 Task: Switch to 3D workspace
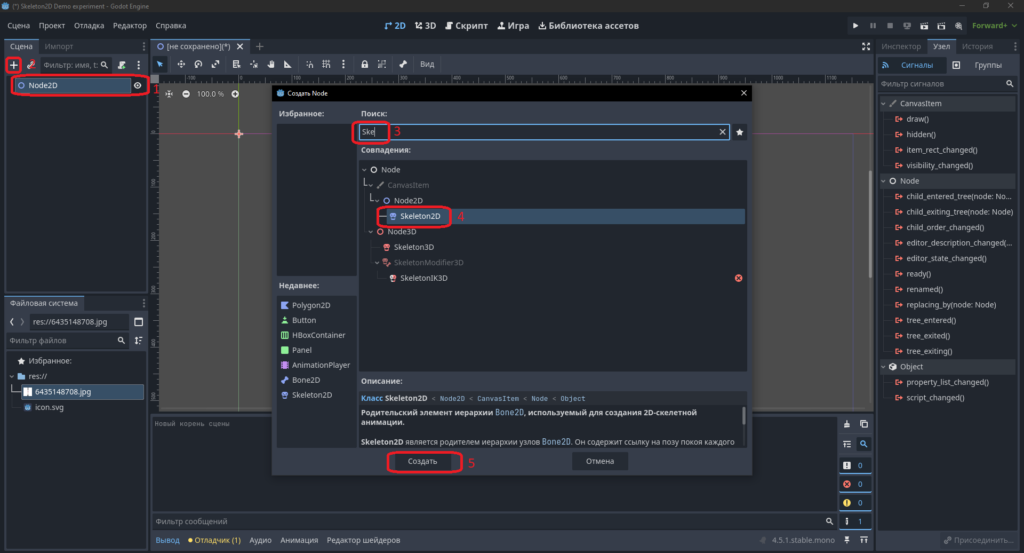pyautogui.click(x=425, y=25)
